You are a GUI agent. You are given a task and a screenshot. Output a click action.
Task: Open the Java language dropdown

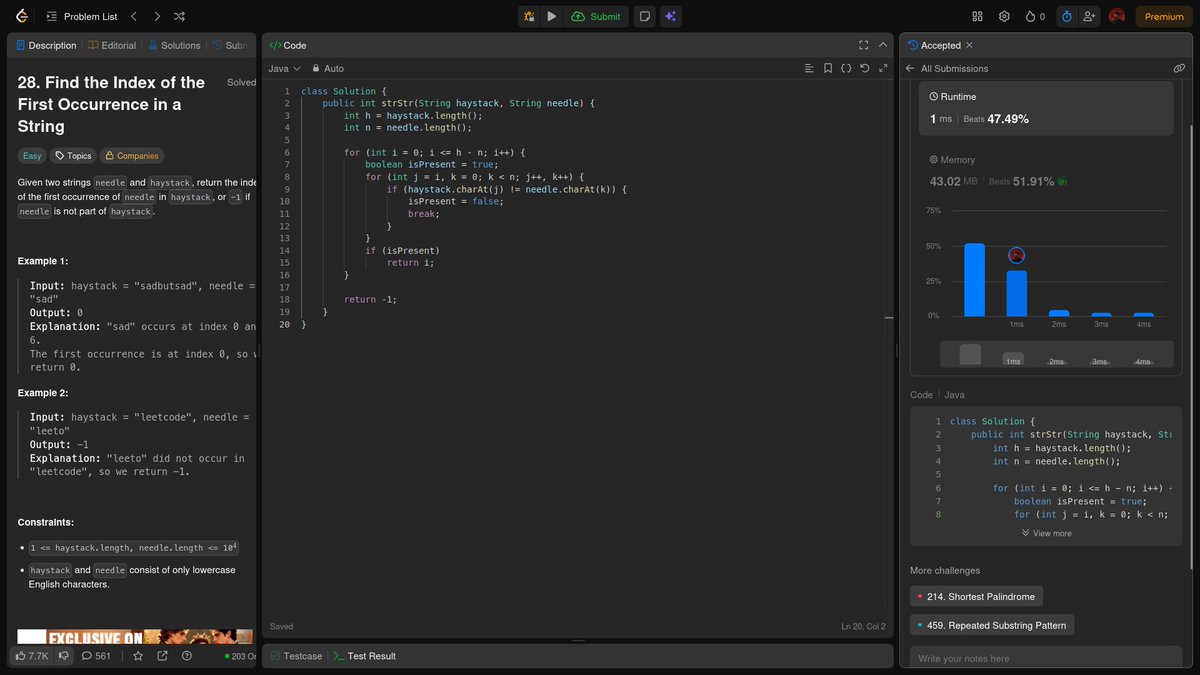click(x=284, y=68)
